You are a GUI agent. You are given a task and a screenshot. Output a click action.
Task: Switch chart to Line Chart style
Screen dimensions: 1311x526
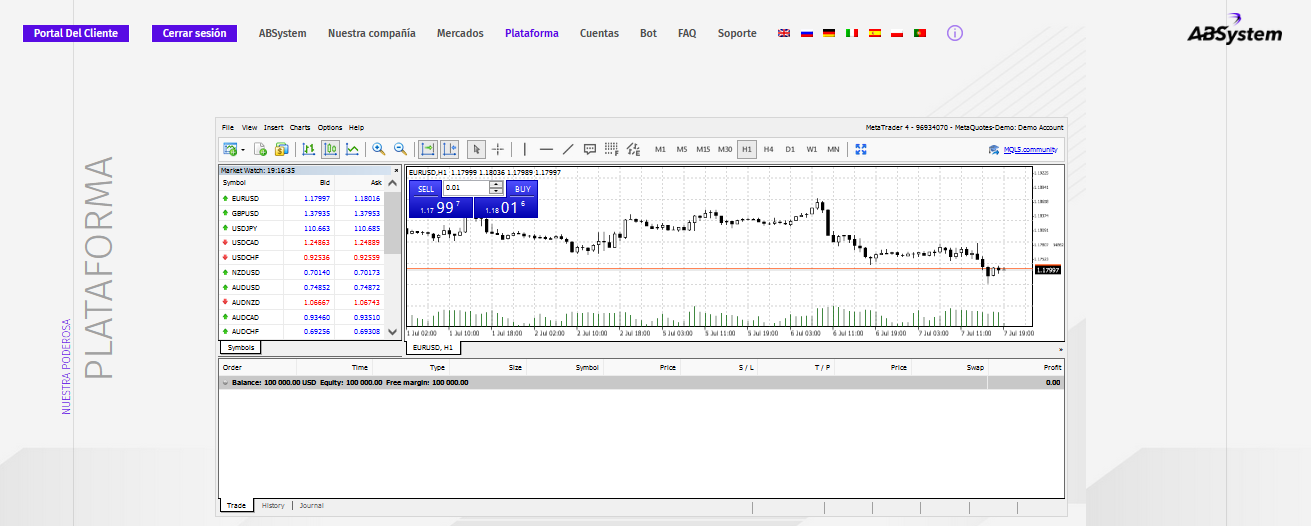(x=352, y=149)
